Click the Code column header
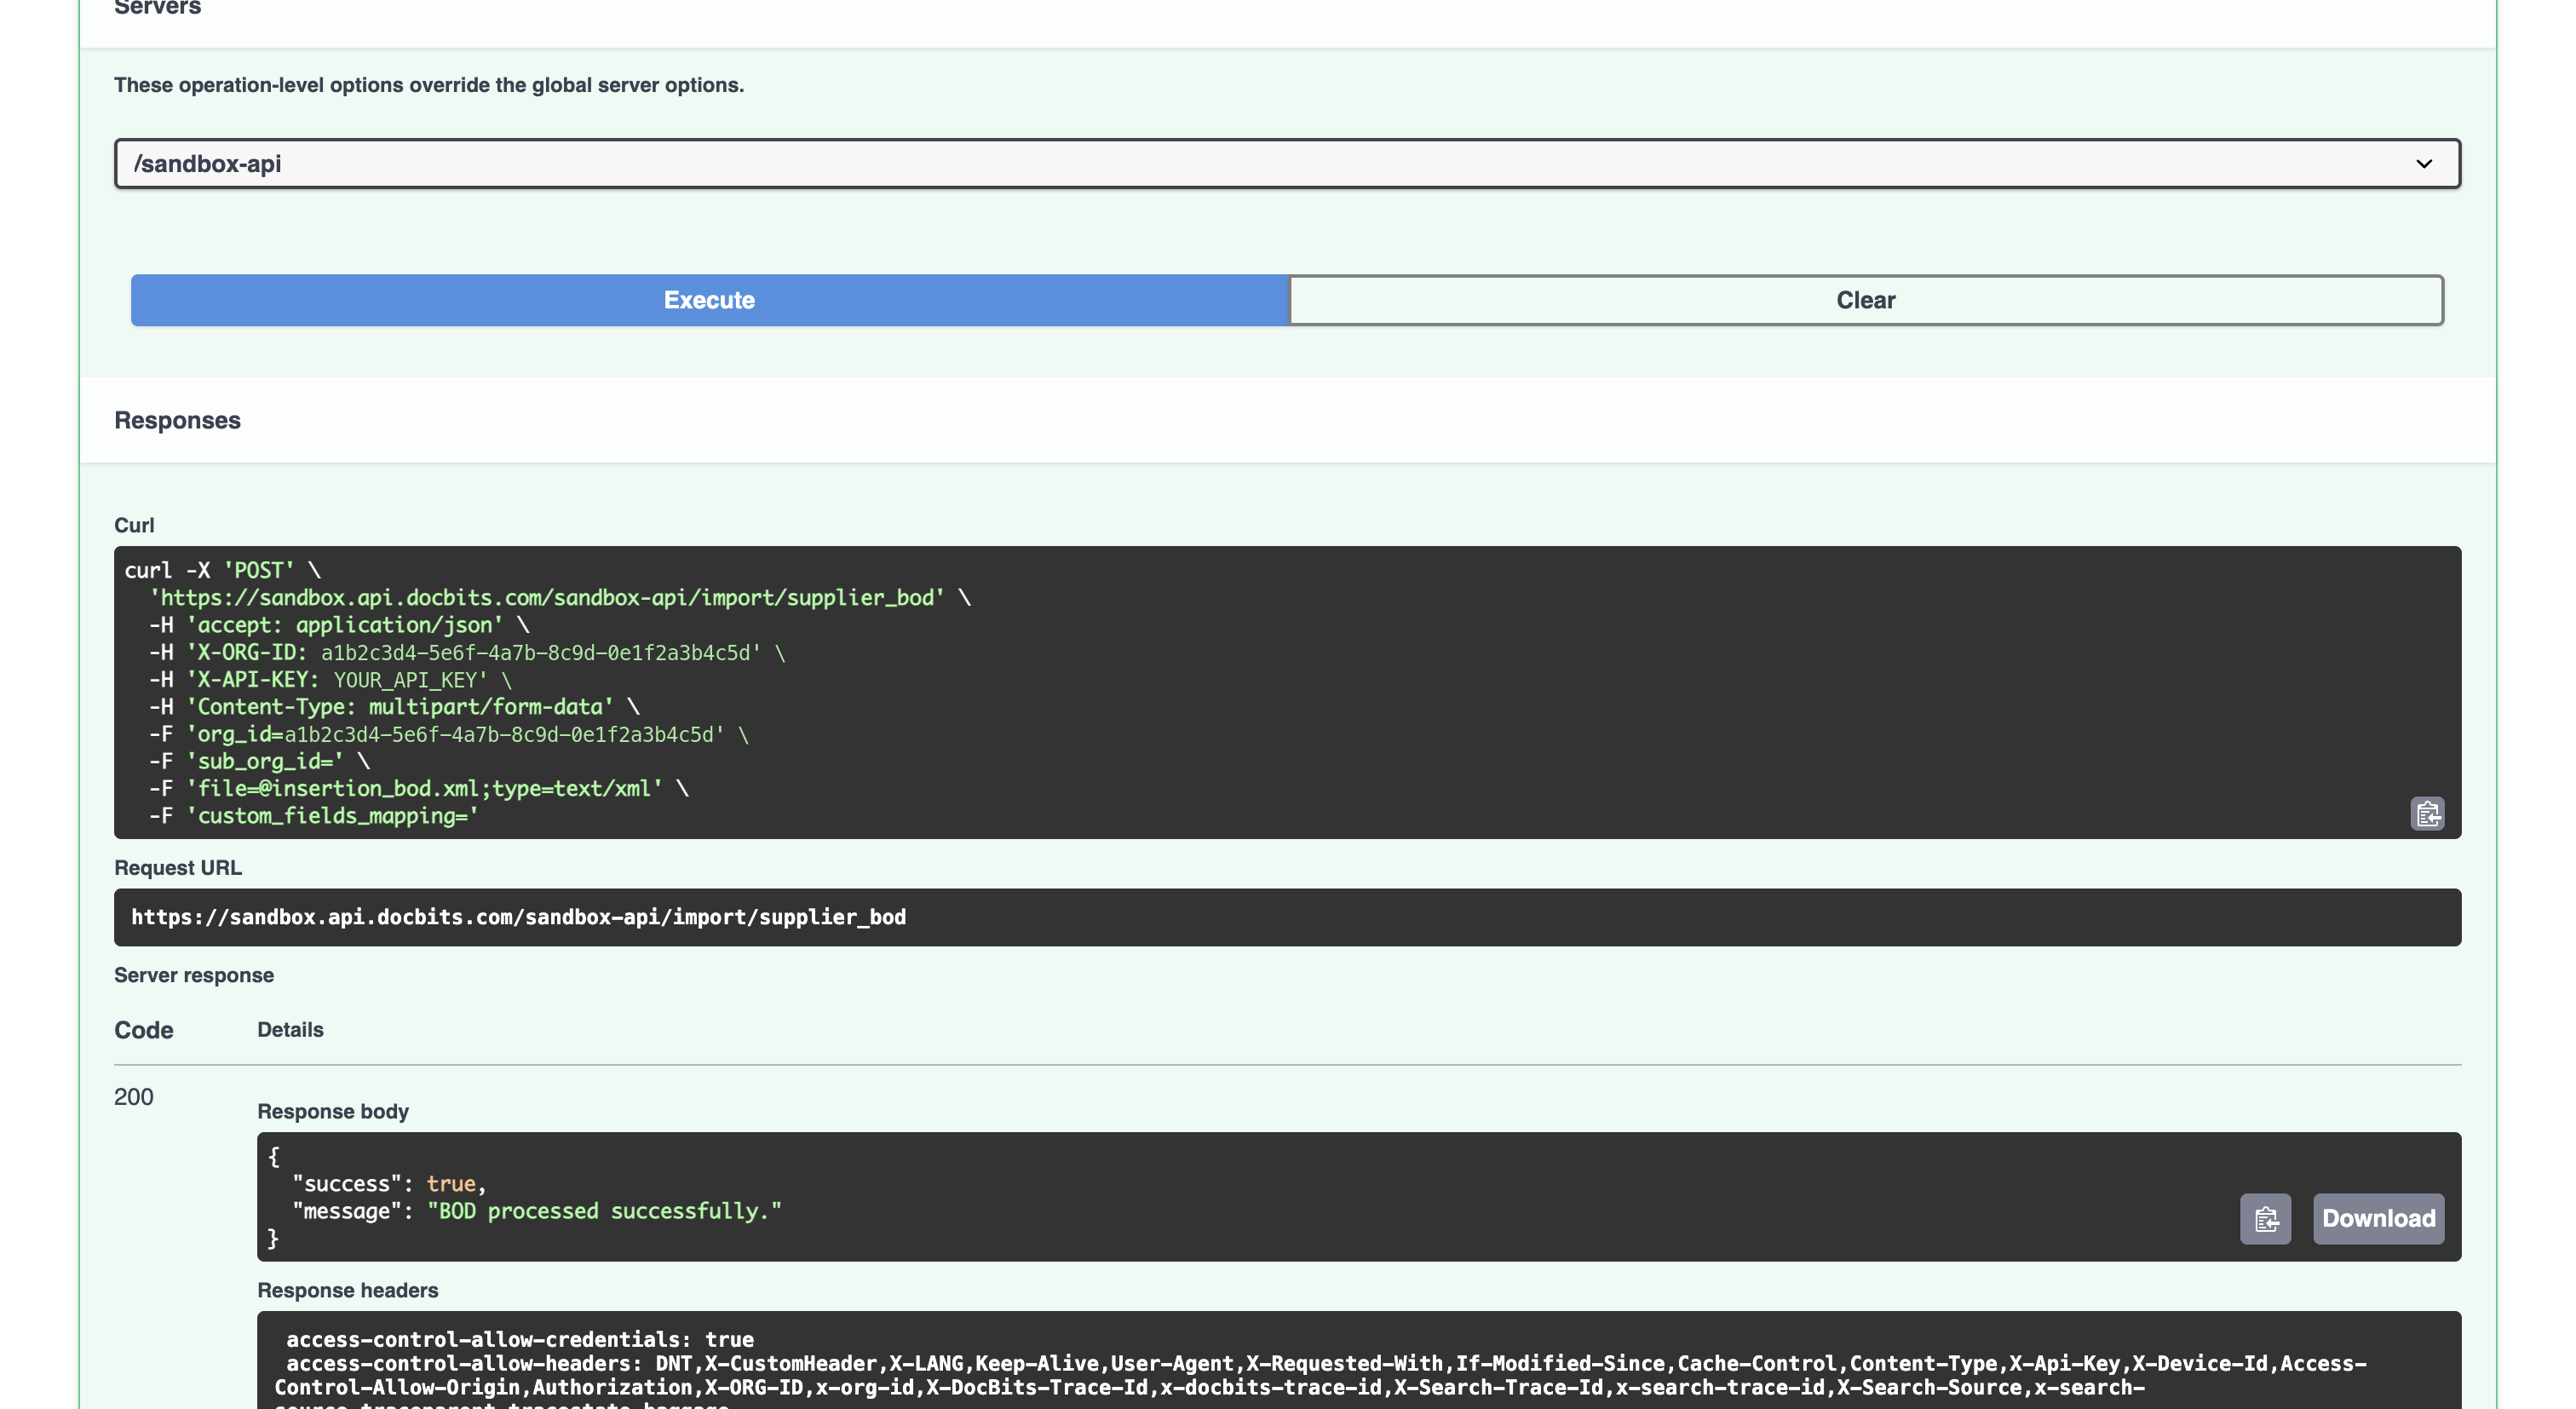2576x1409 pixels. click(x=144, y=1030)
